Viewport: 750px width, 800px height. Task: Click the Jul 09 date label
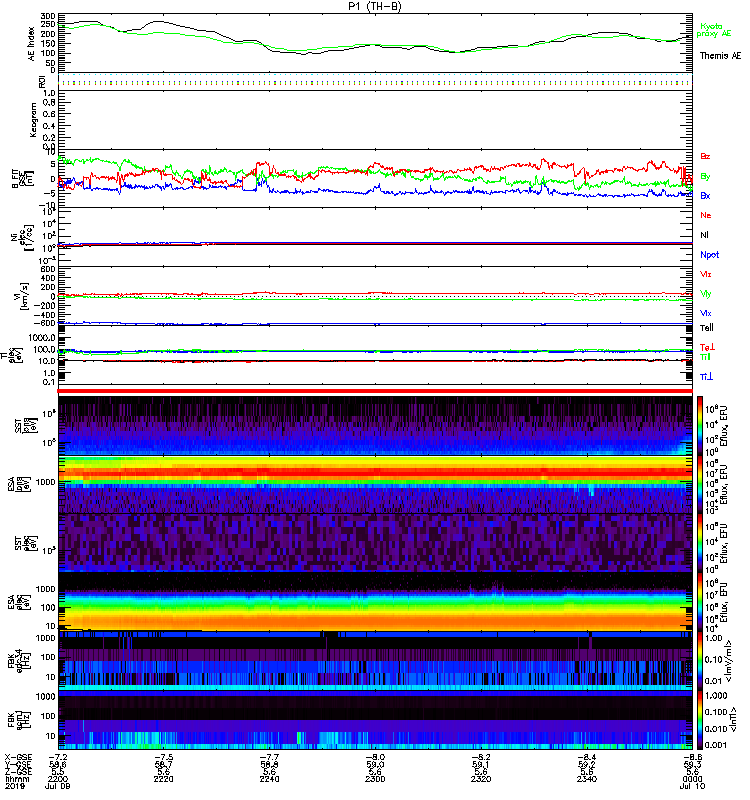[x=58, y=786]
